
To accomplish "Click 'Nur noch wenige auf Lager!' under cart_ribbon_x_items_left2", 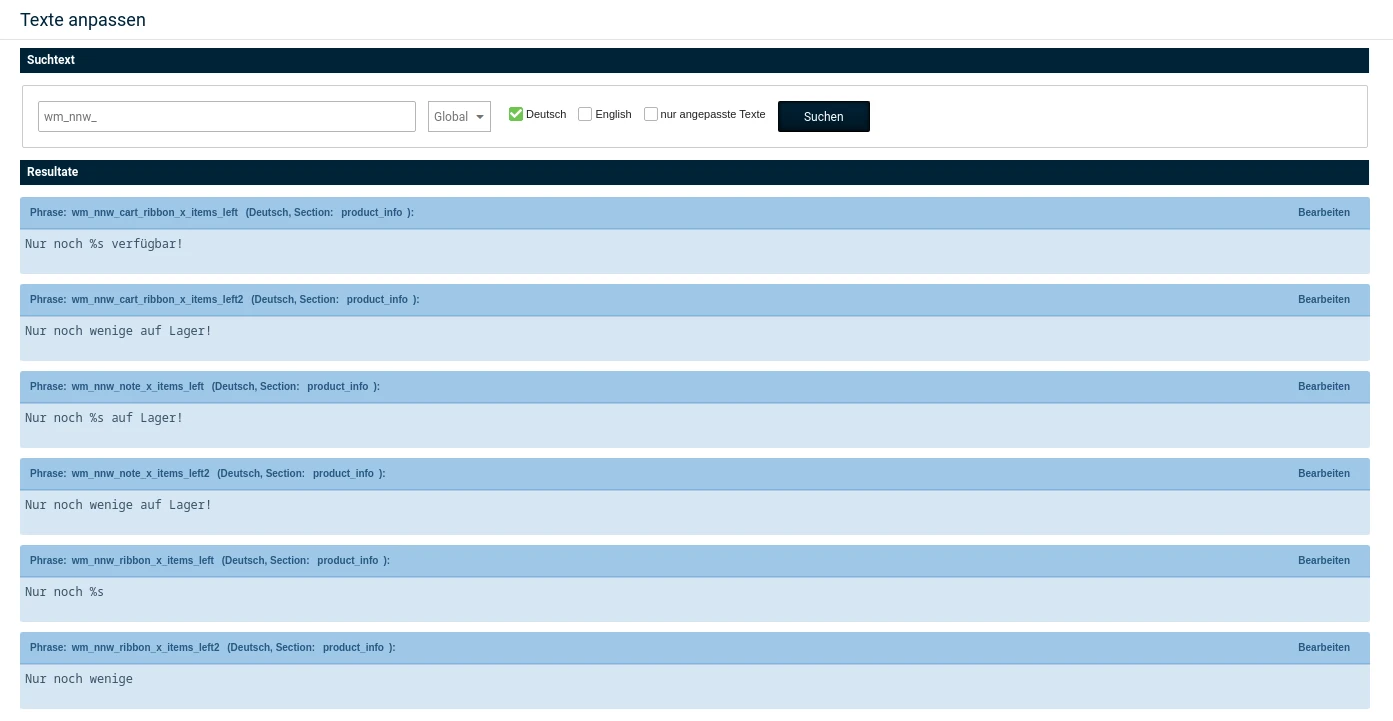I will [x=119, y=331].
